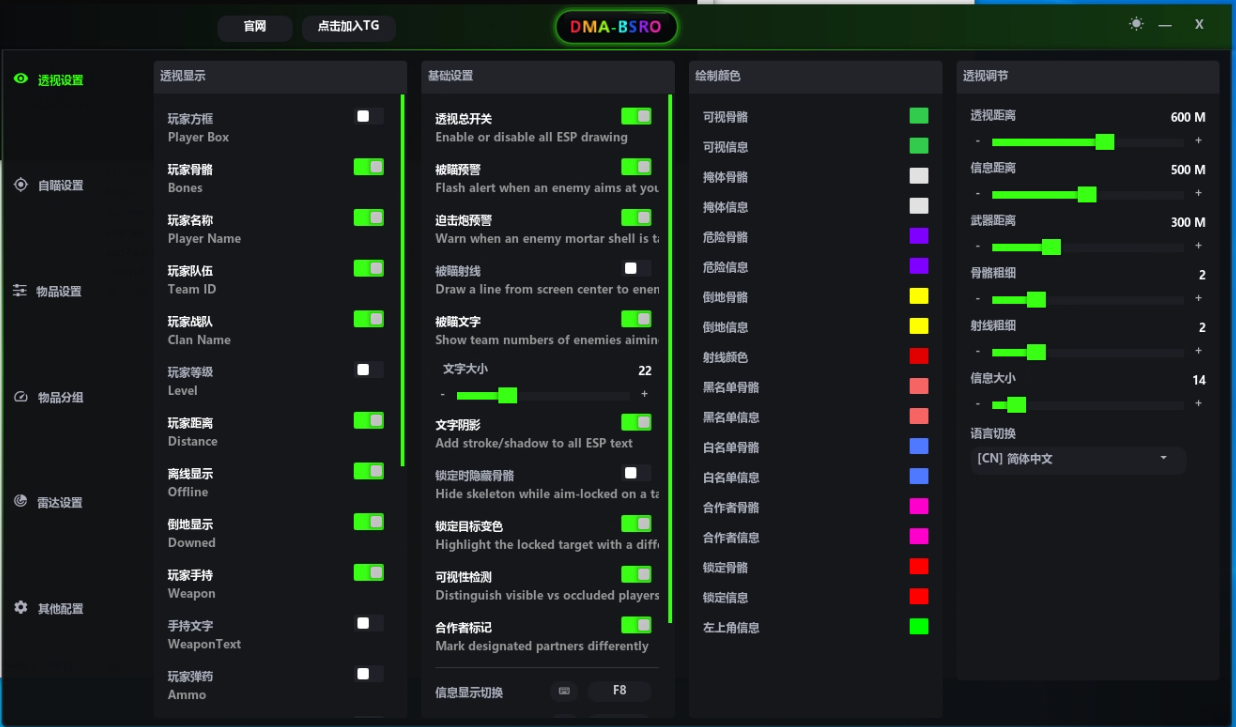This screenshot has width=1236, height=727.
Task: Switch to 雷达设置 tab
Action: (x=60, y=502)
